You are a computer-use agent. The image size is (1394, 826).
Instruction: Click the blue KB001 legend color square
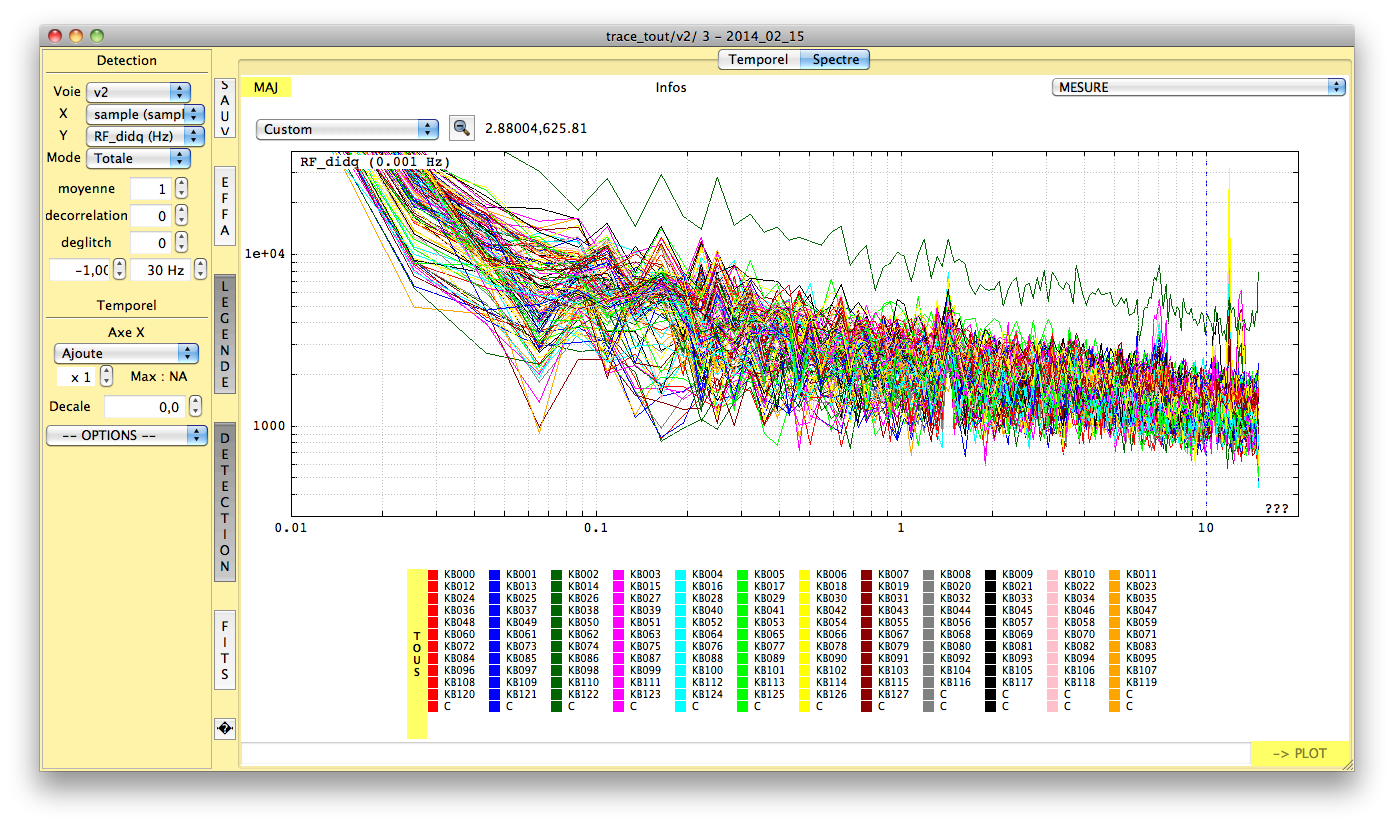(x=495, y=575)
